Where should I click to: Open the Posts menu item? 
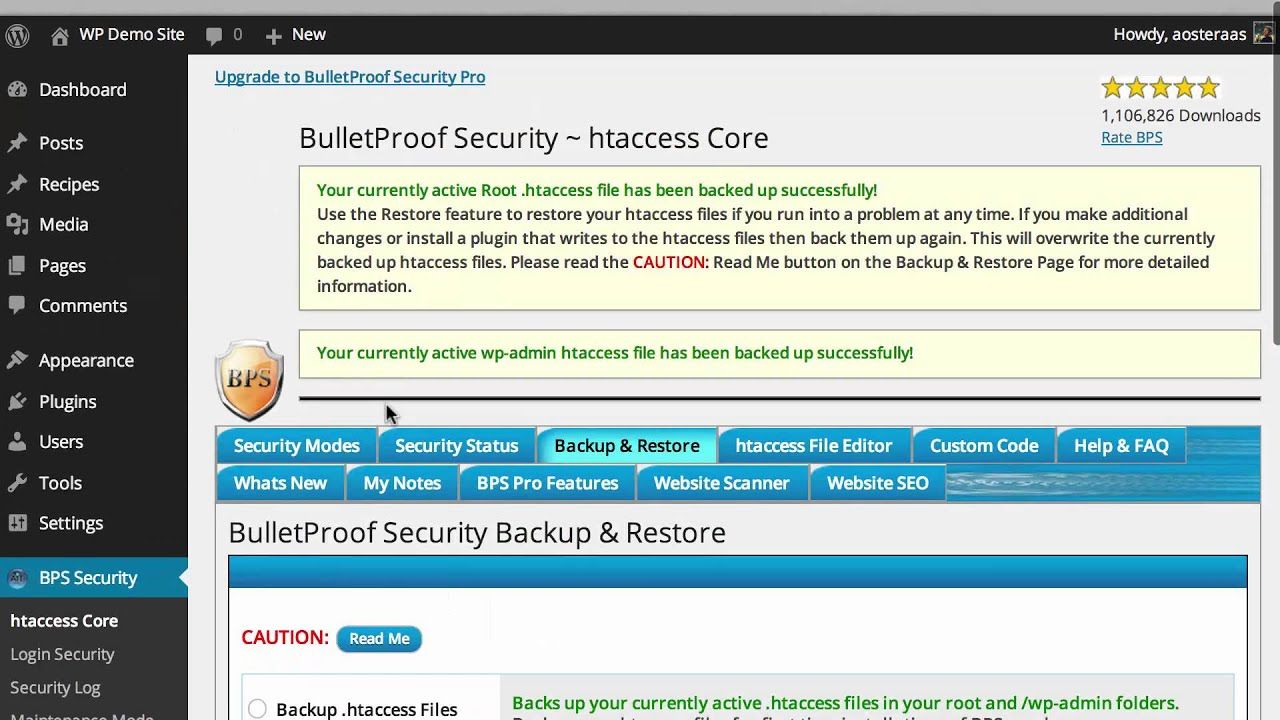click(x=61, y=143)
